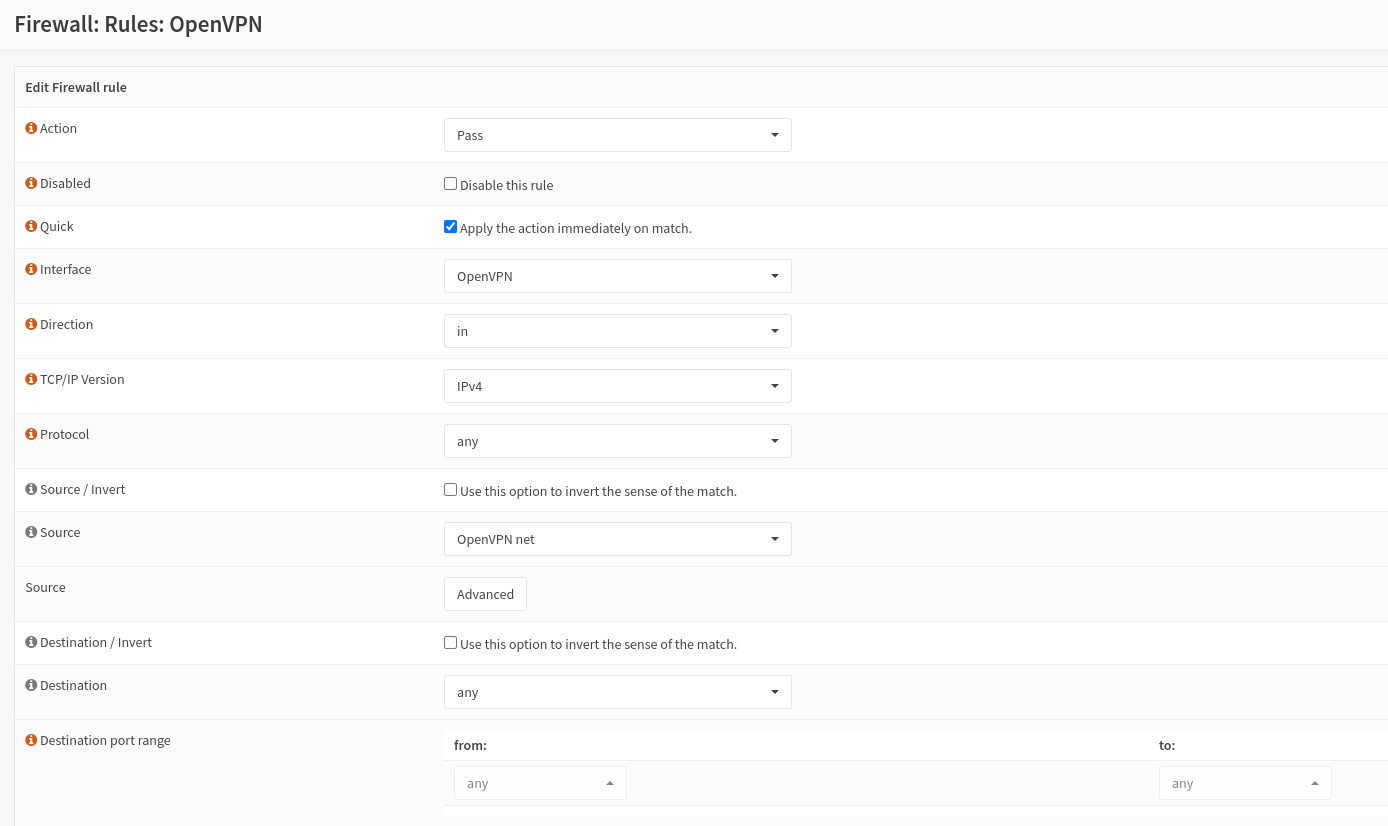The image size is (1388, 826).
Task: Enable the Source invert match checkbox
Action: (x=450, y=490)
